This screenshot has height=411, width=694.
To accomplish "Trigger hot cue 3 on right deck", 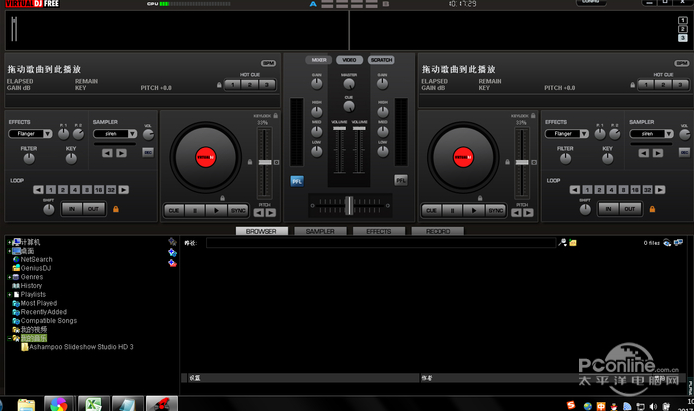I will coord(680,85).
